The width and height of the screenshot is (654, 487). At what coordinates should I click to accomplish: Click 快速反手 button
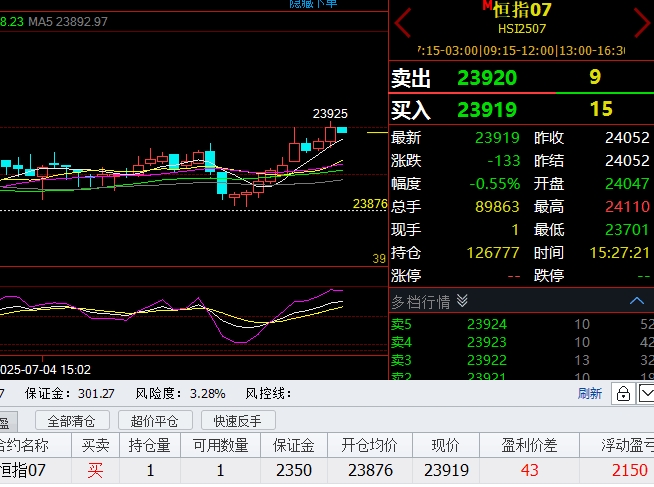[238, 421]
